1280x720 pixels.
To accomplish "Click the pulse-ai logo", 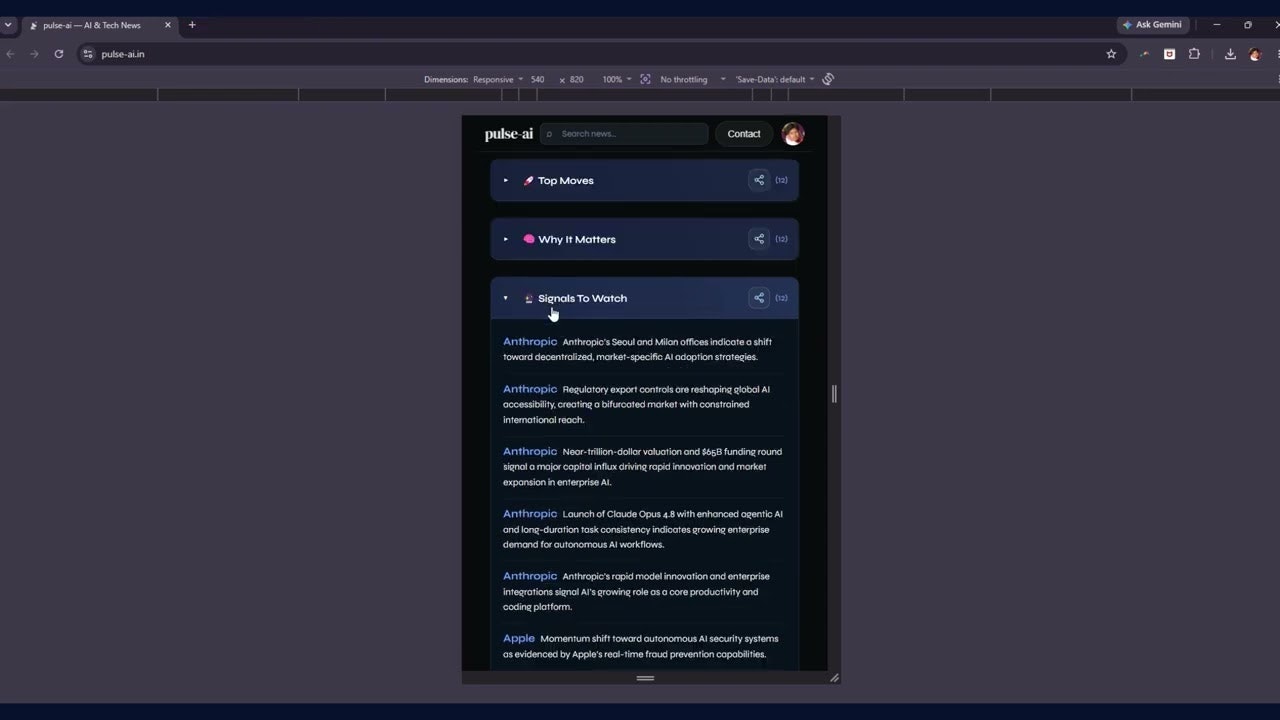I will tap(509, 134).
